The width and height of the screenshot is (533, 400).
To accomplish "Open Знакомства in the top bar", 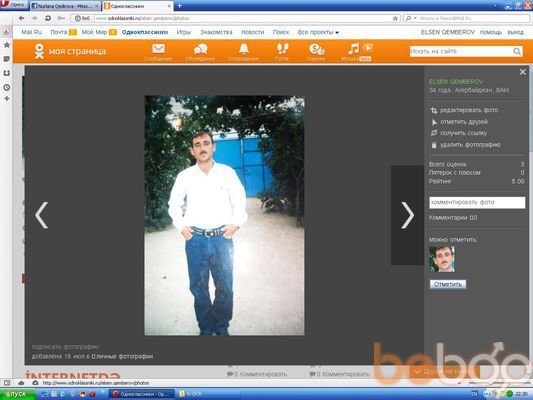I will point(216,32).
